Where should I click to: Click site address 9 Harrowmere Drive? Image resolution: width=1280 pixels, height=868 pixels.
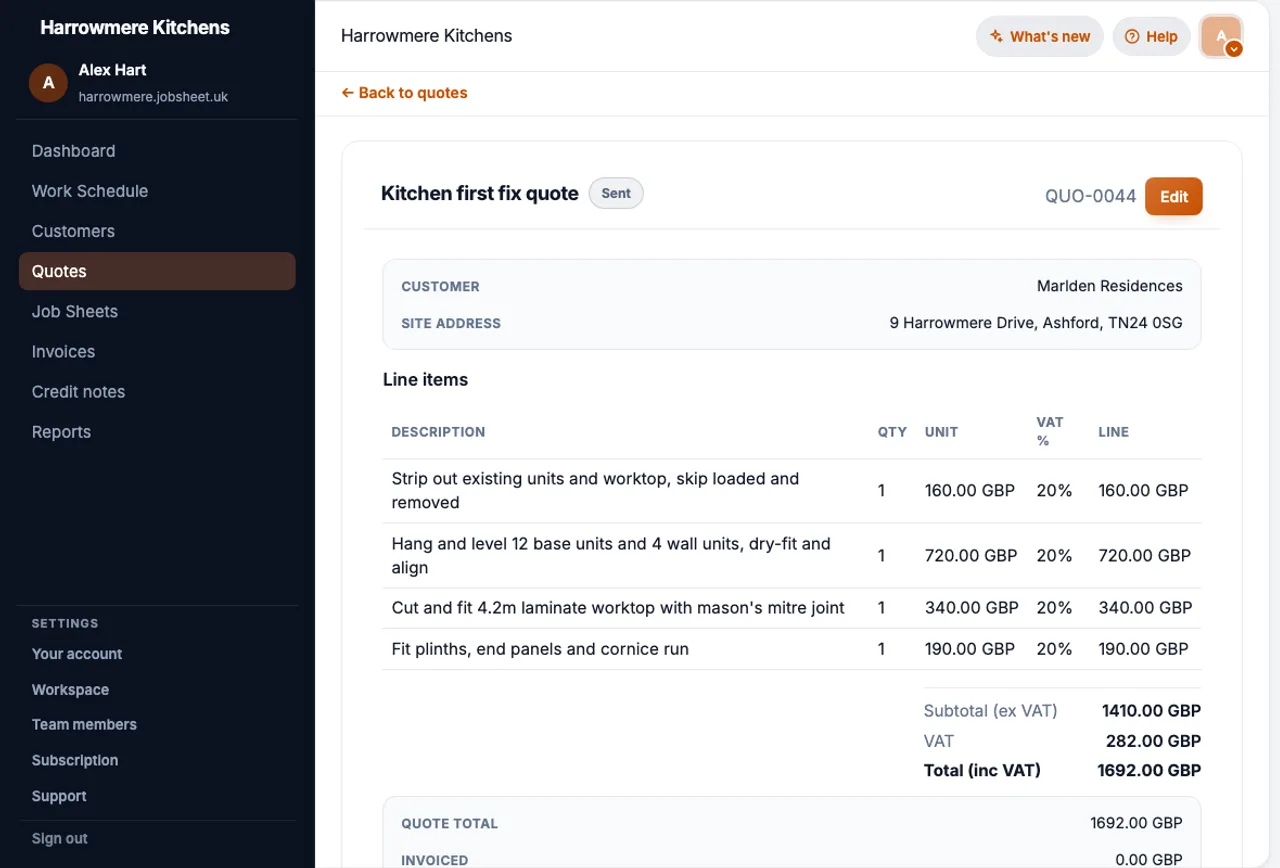1036,323
